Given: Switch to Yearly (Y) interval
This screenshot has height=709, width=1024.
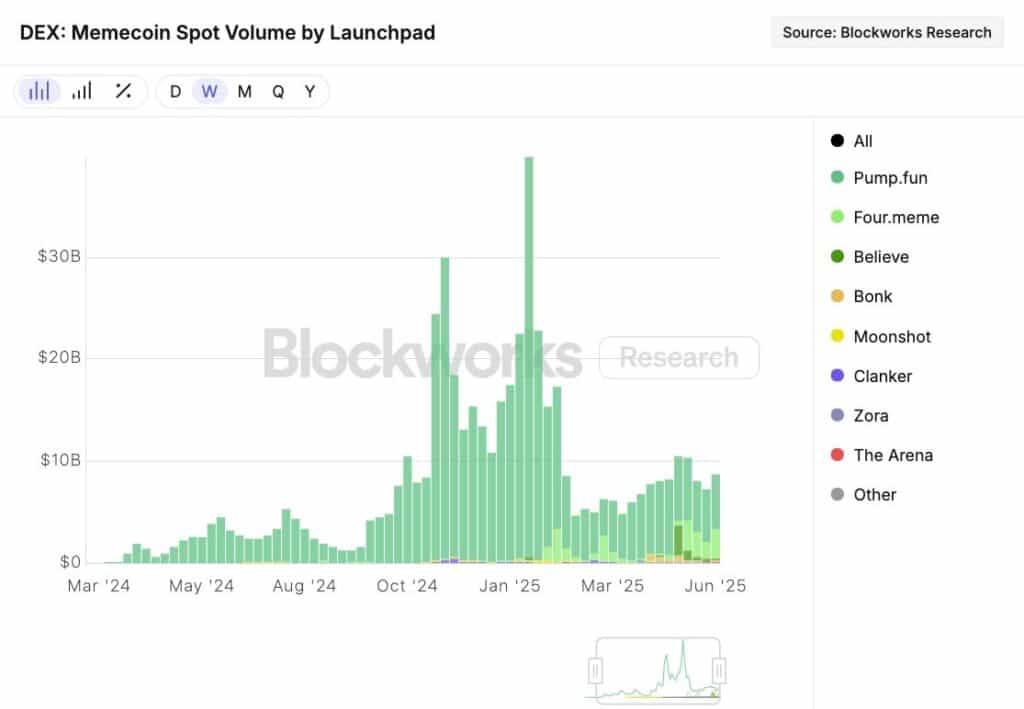Looking at the screenshot, I should point(310,91).
